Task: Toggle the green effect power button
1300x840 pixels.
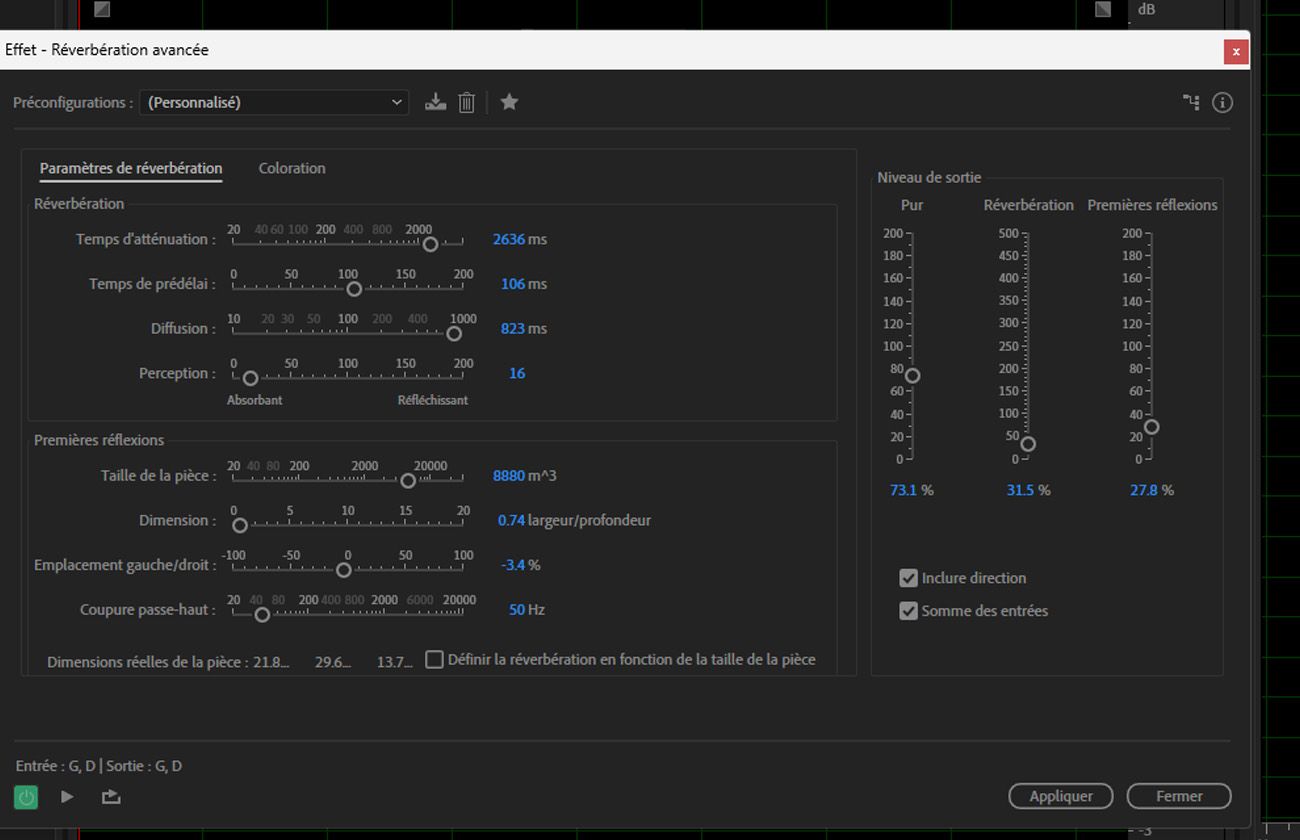Action: tap(26, 797)
